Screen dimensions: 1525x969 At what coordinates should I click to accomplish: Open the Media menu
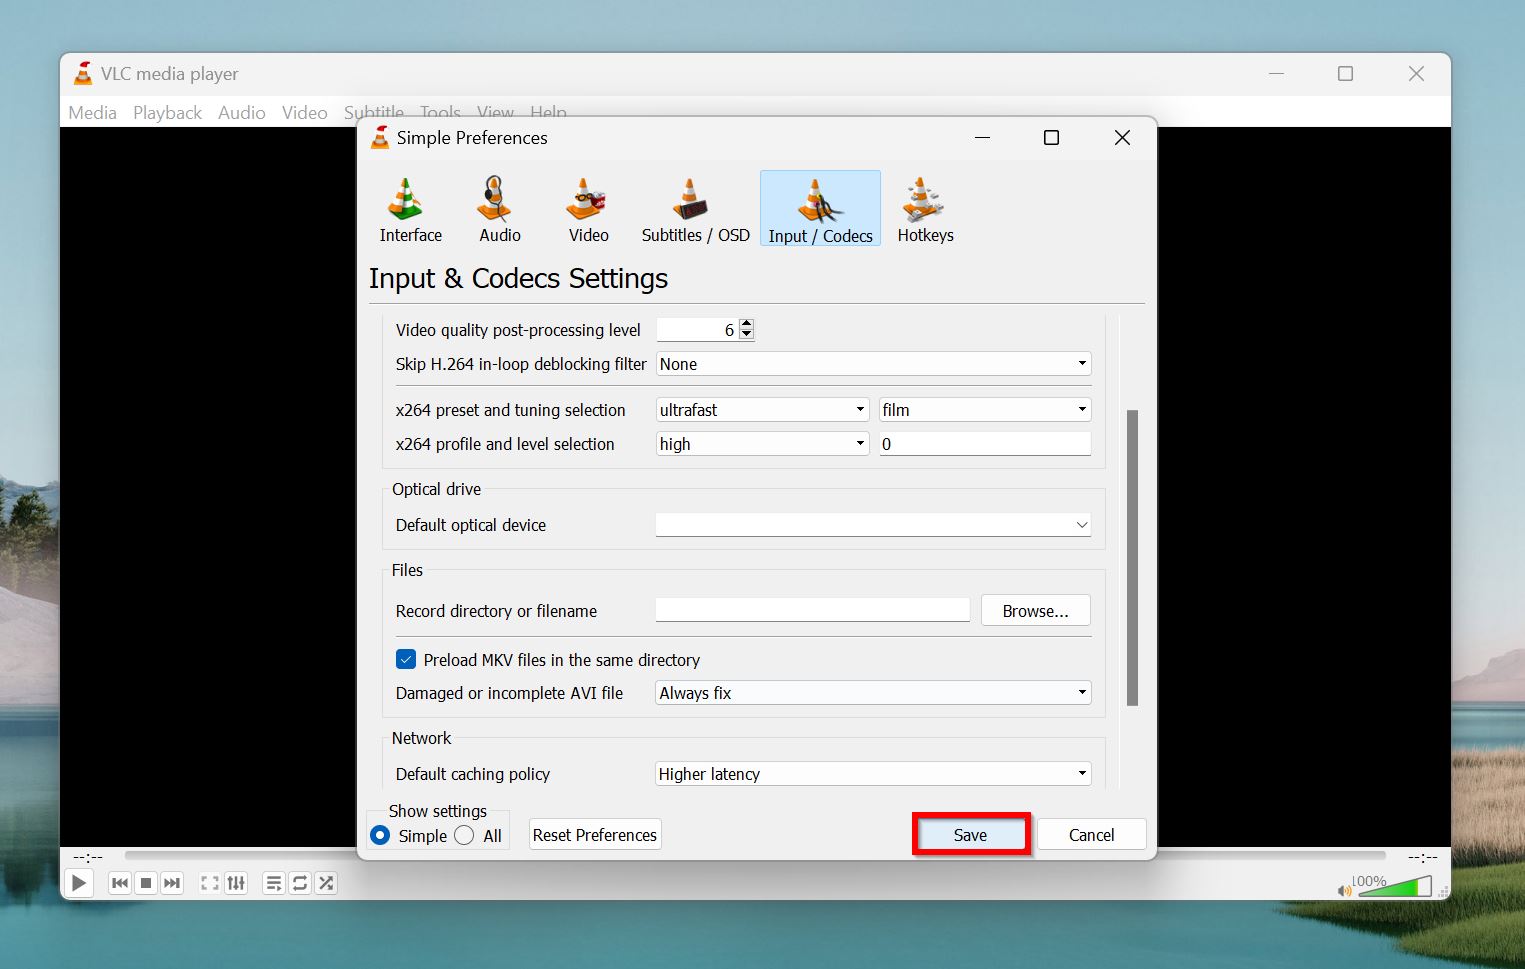coord(92,113)
